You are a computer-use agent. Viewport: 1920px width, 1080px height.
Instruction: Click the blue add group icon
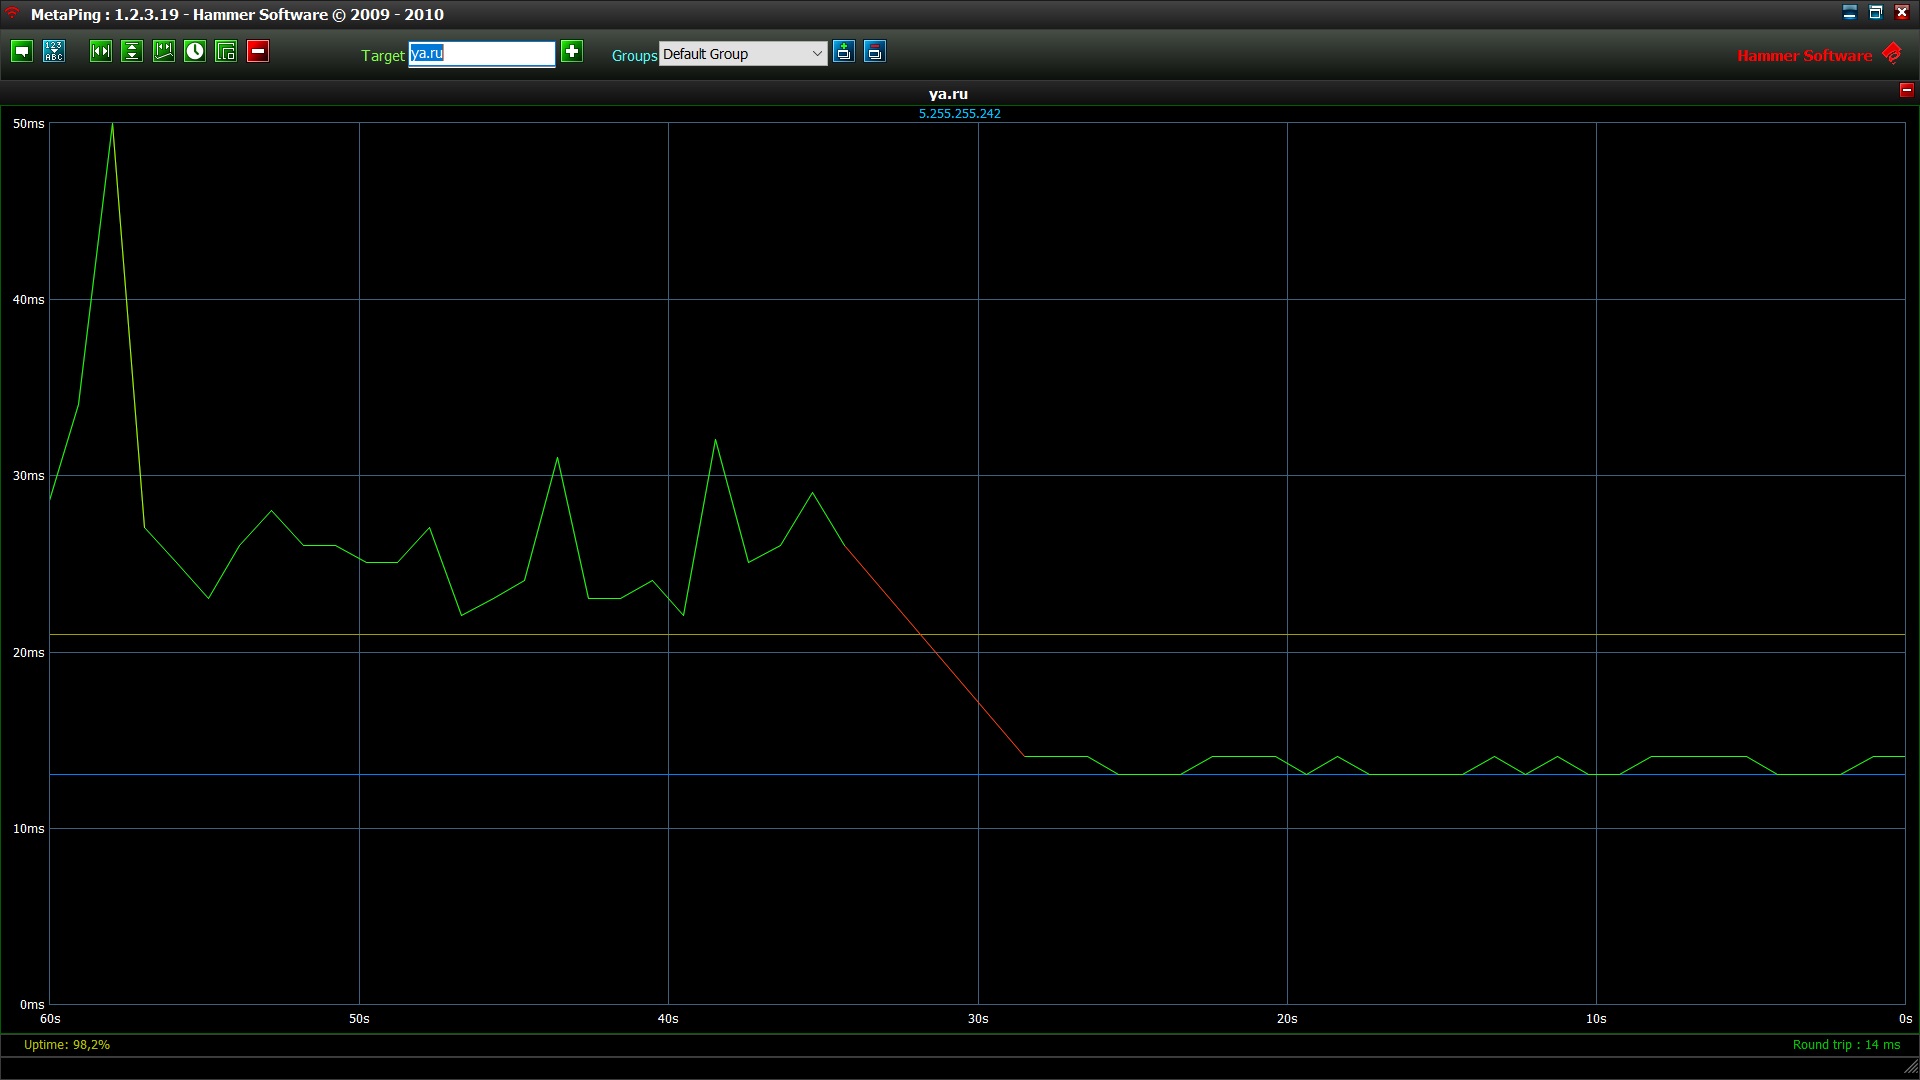[844, 52]
